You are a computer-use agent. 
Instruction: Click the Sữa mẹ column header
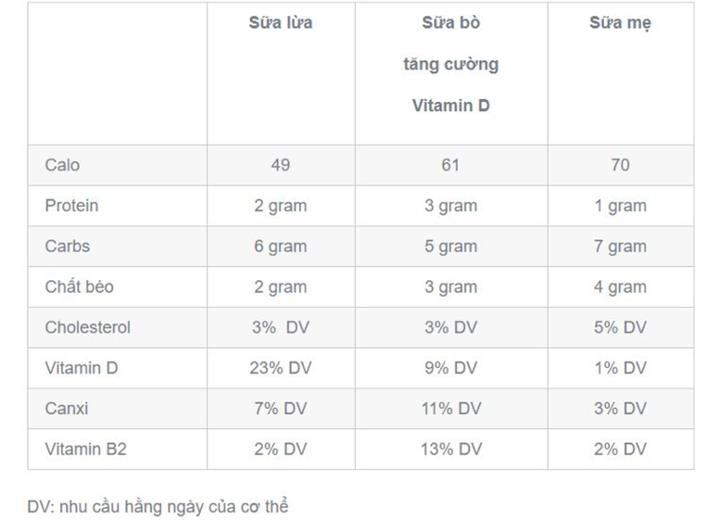[620, 23]
